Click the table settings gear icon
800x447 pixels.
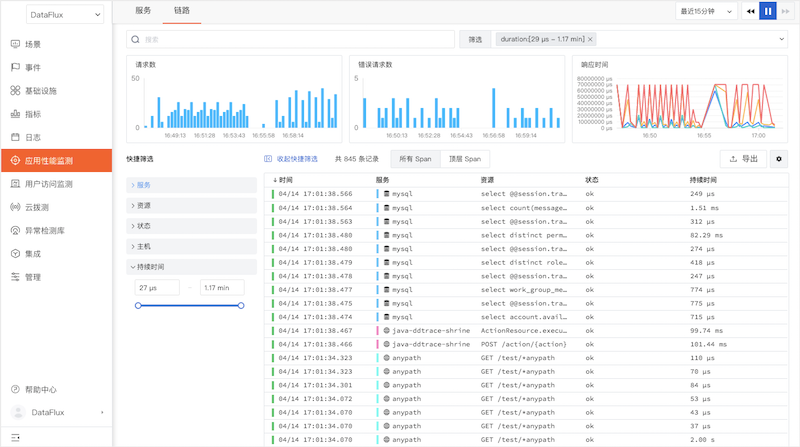[779, 159]
